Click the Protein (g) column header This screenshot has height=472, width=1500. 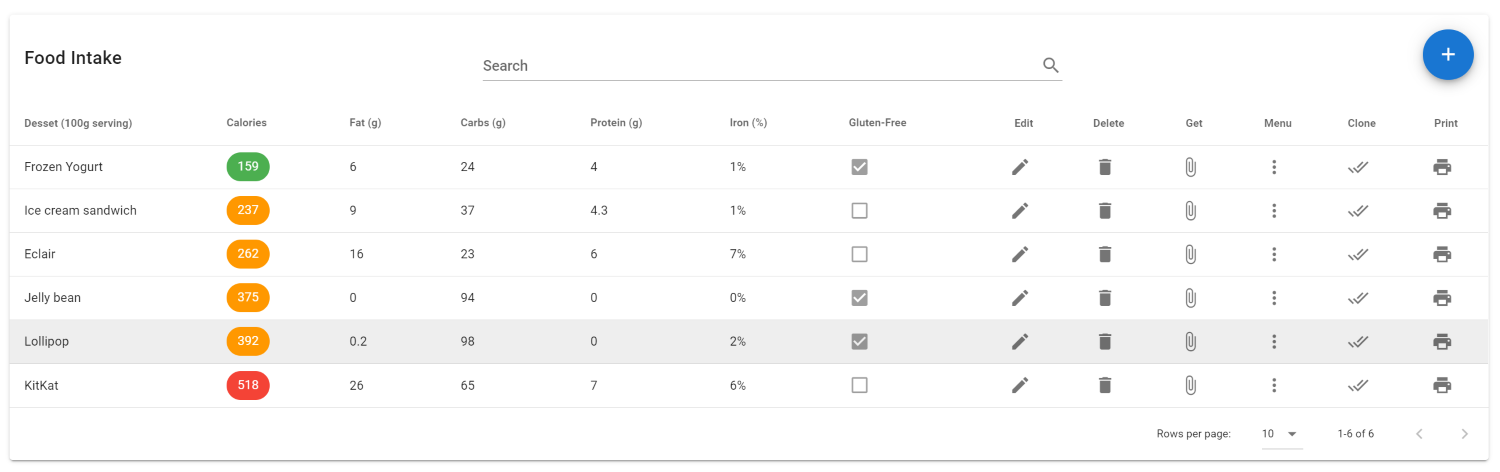tap(616, 123)
